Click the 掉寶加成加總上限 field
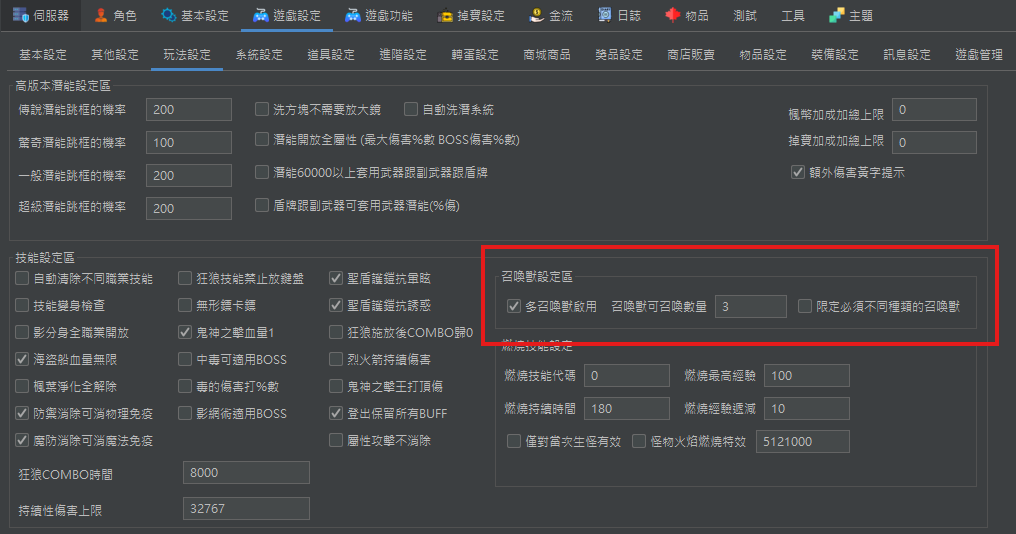This screenshot has height=534, width=1016. 934,143
